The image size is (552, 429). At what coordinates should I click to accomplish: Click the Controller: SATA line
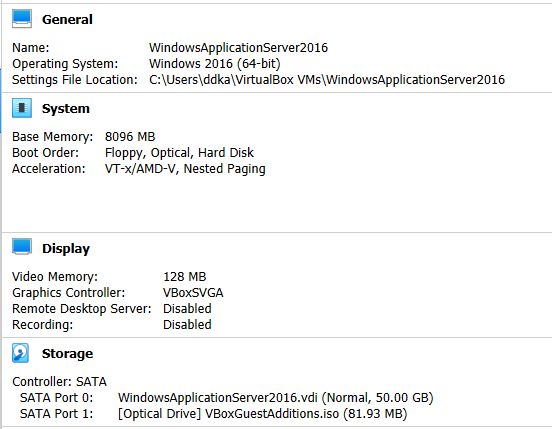tap(59, 381)
